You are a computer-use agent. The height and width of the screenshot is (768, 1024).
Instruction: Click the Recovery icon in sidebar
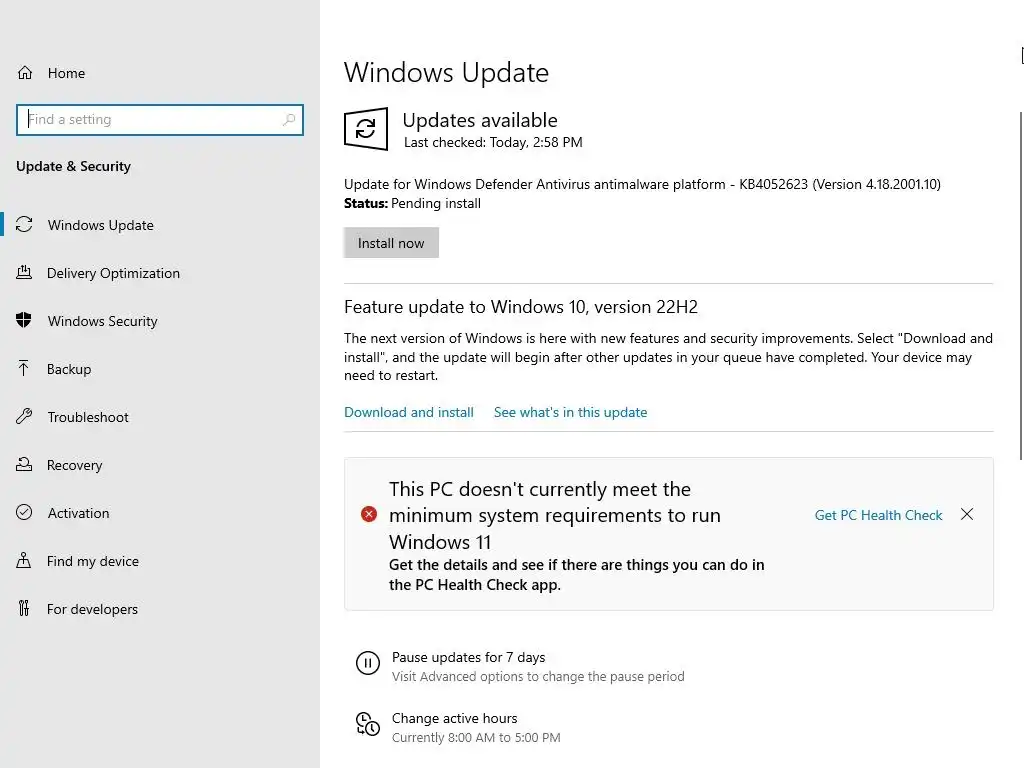[x=25, y=465]
